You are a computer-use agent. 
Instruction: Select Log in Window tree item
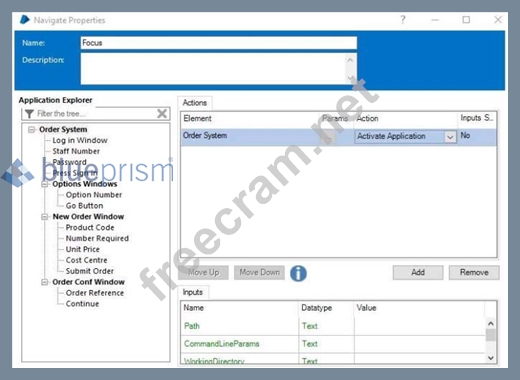(80, 140)
